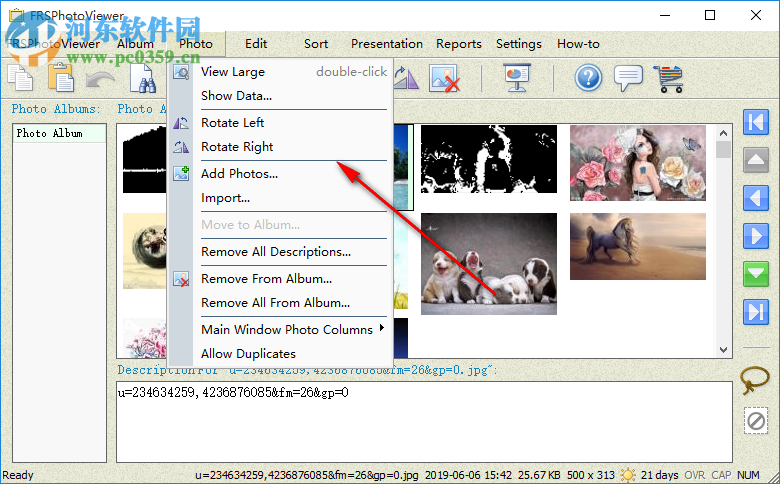Viewport: 780px width, 484px height.
Task: Select the girl with roses thumbnail
Action: point(638,163)
